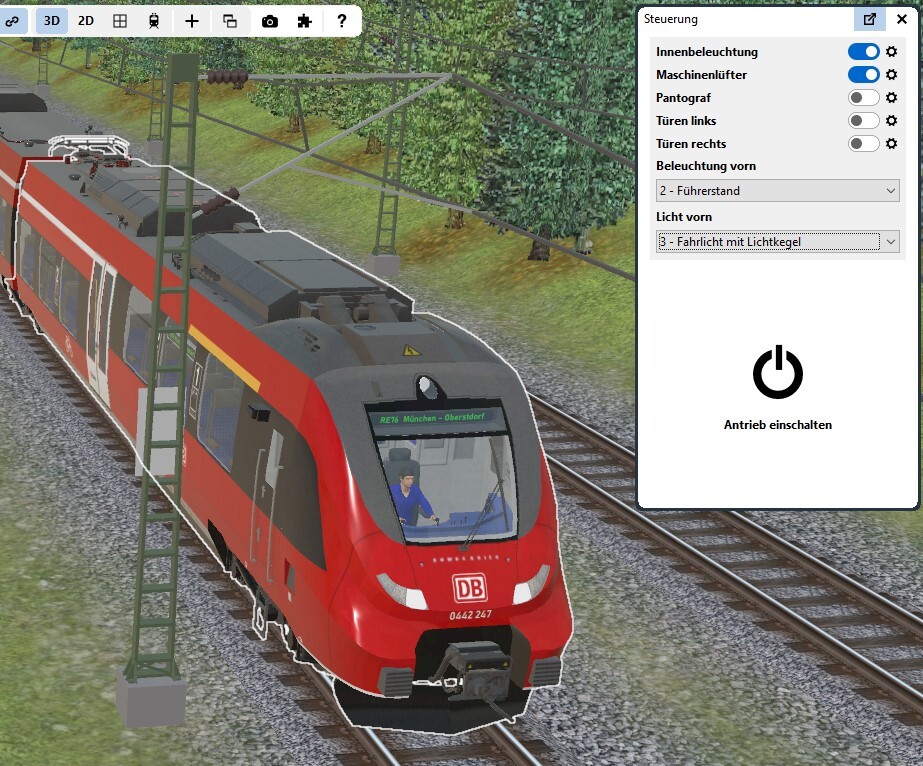Open Pantograf gear settings

click(892, 98)
